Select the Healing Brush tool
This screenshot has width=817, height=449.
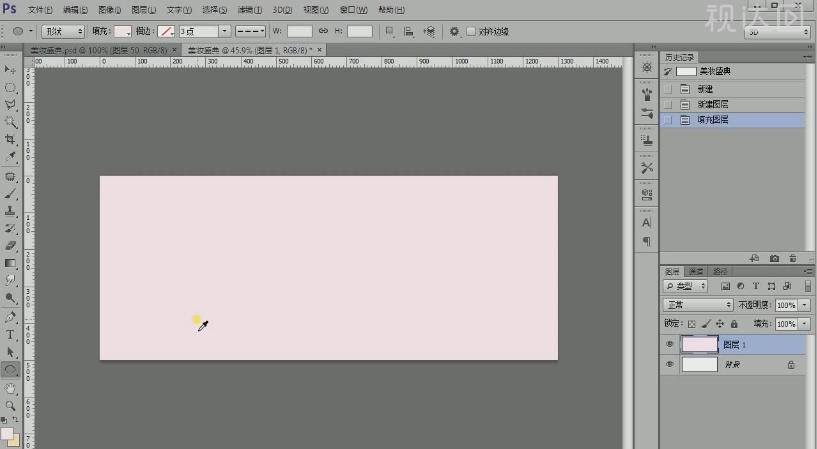click(x=10, y=177)
